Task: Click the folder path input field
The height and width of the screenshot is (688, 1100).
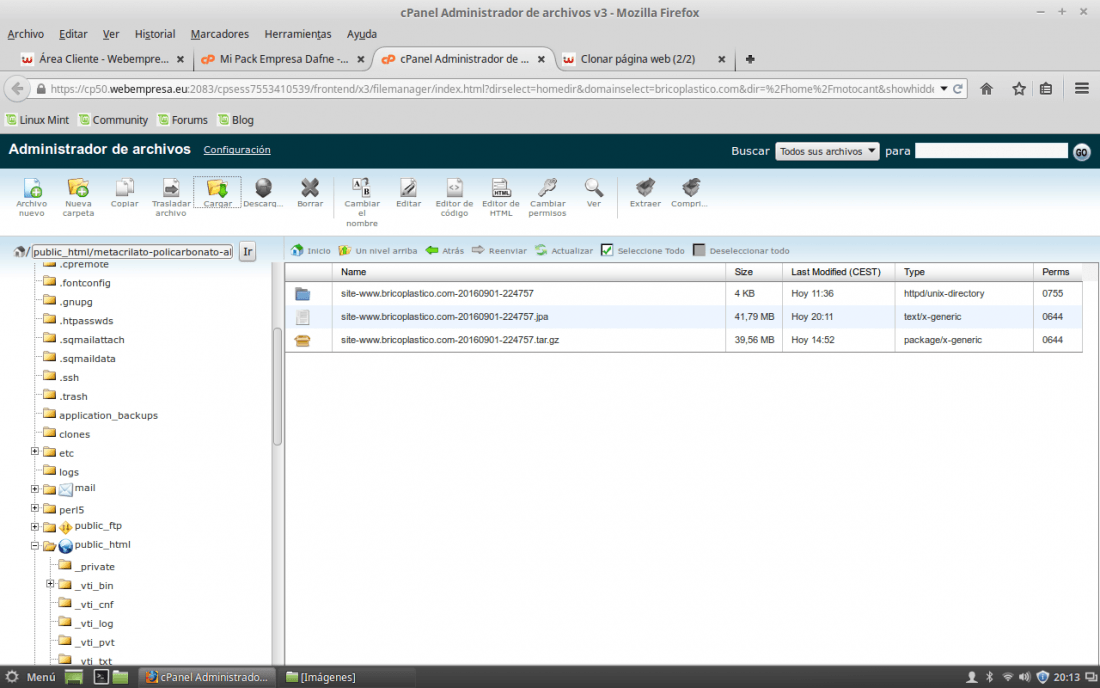Action: pos(132,251)
